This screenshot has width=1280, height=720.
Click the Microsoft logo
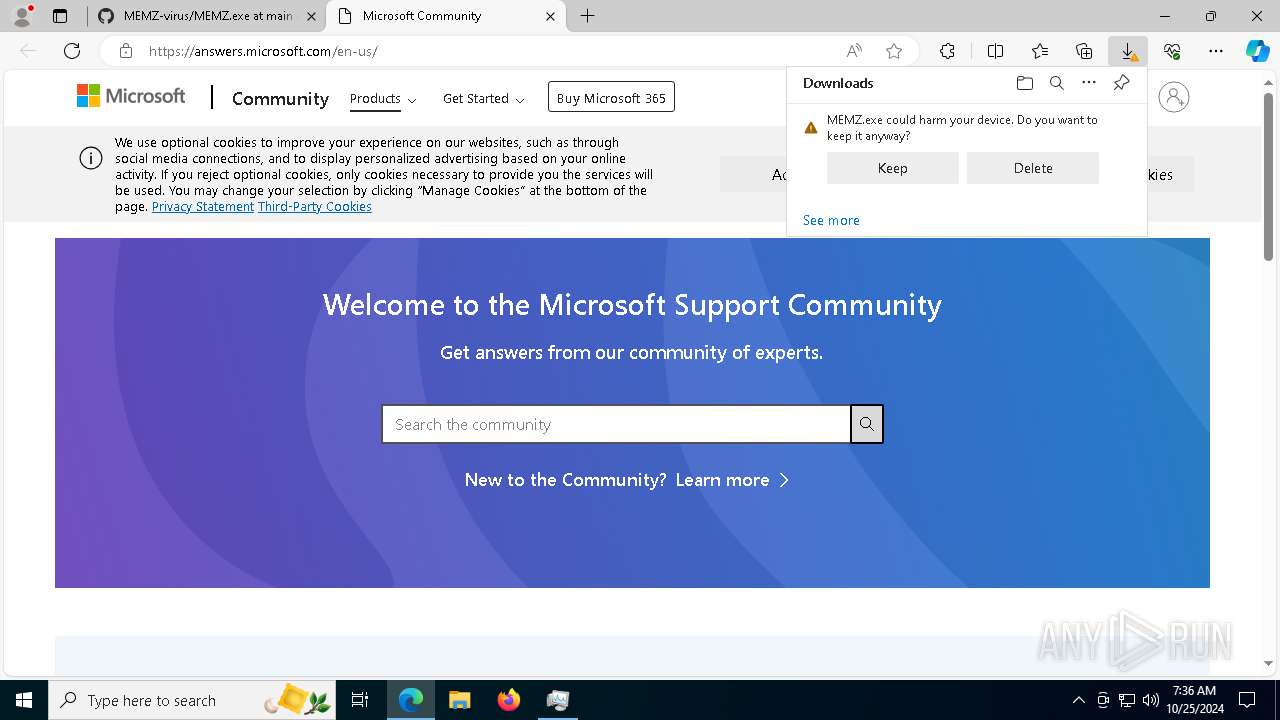click(x=131, y=96)
